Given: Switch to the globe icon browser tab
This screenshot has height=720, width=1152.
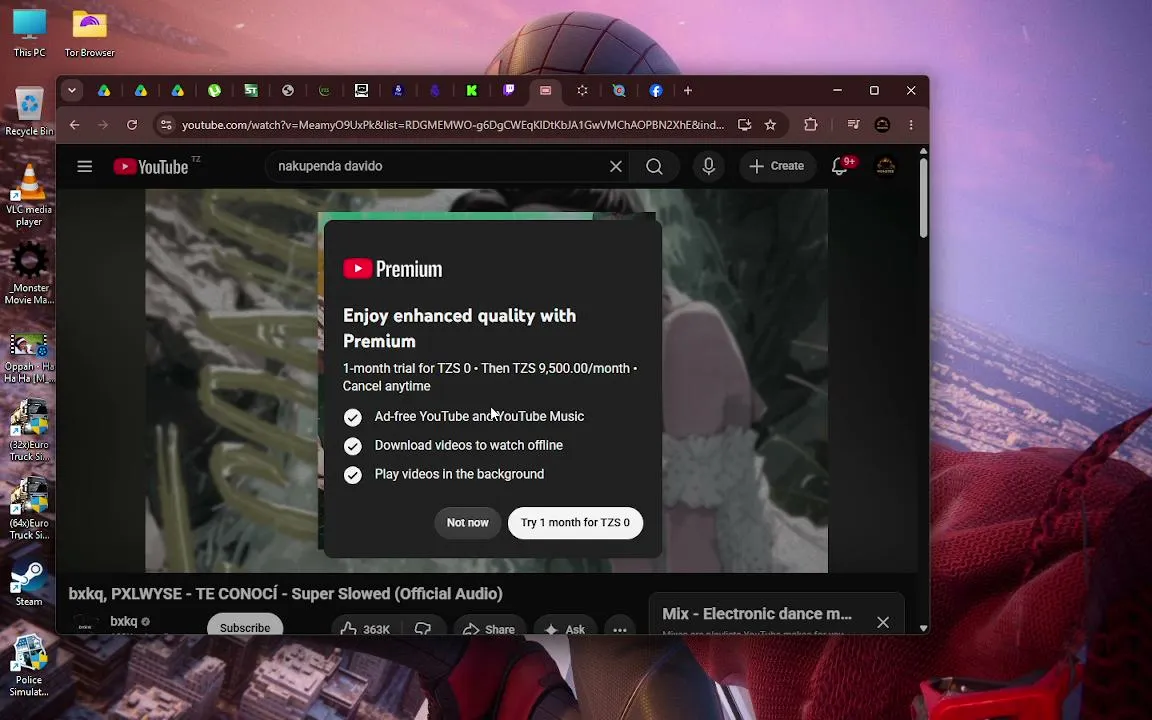Looking at the screenshot, I should (288, 90).
